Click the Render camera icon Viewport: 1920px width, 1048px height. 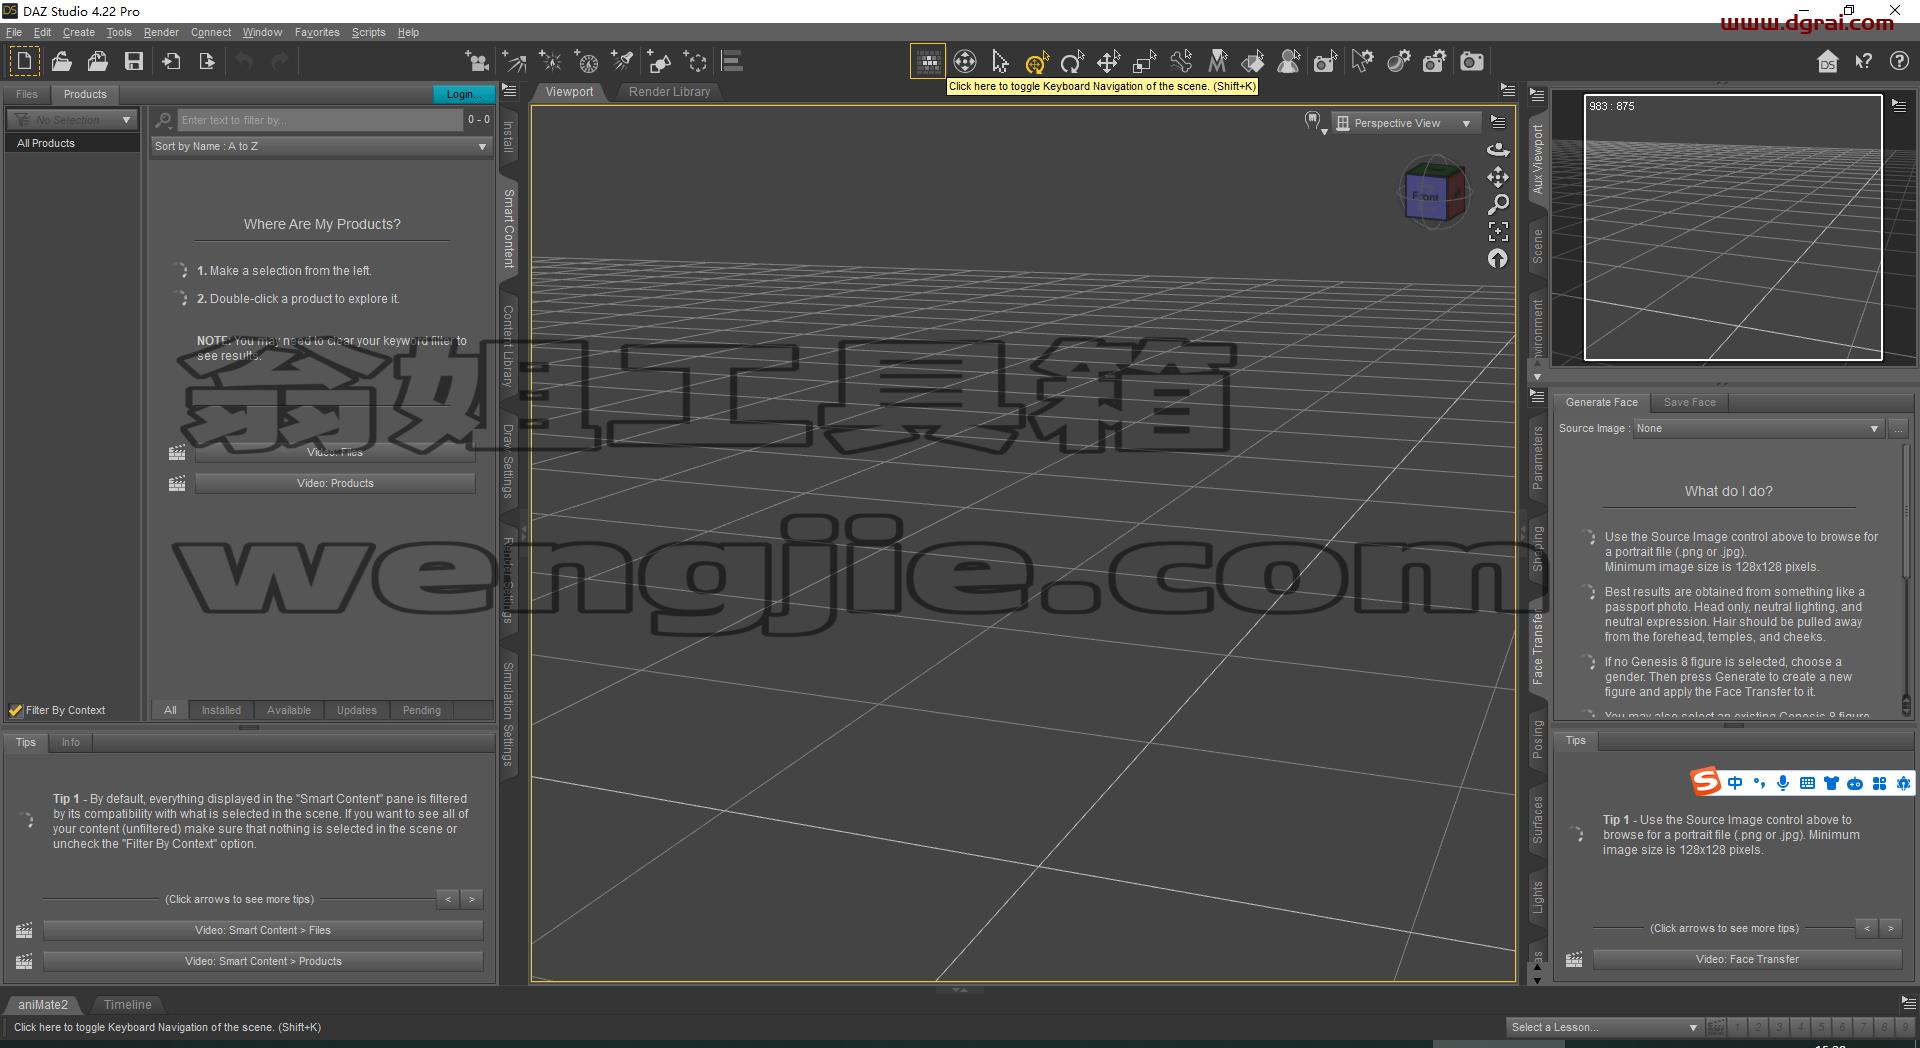(1472, 62)
